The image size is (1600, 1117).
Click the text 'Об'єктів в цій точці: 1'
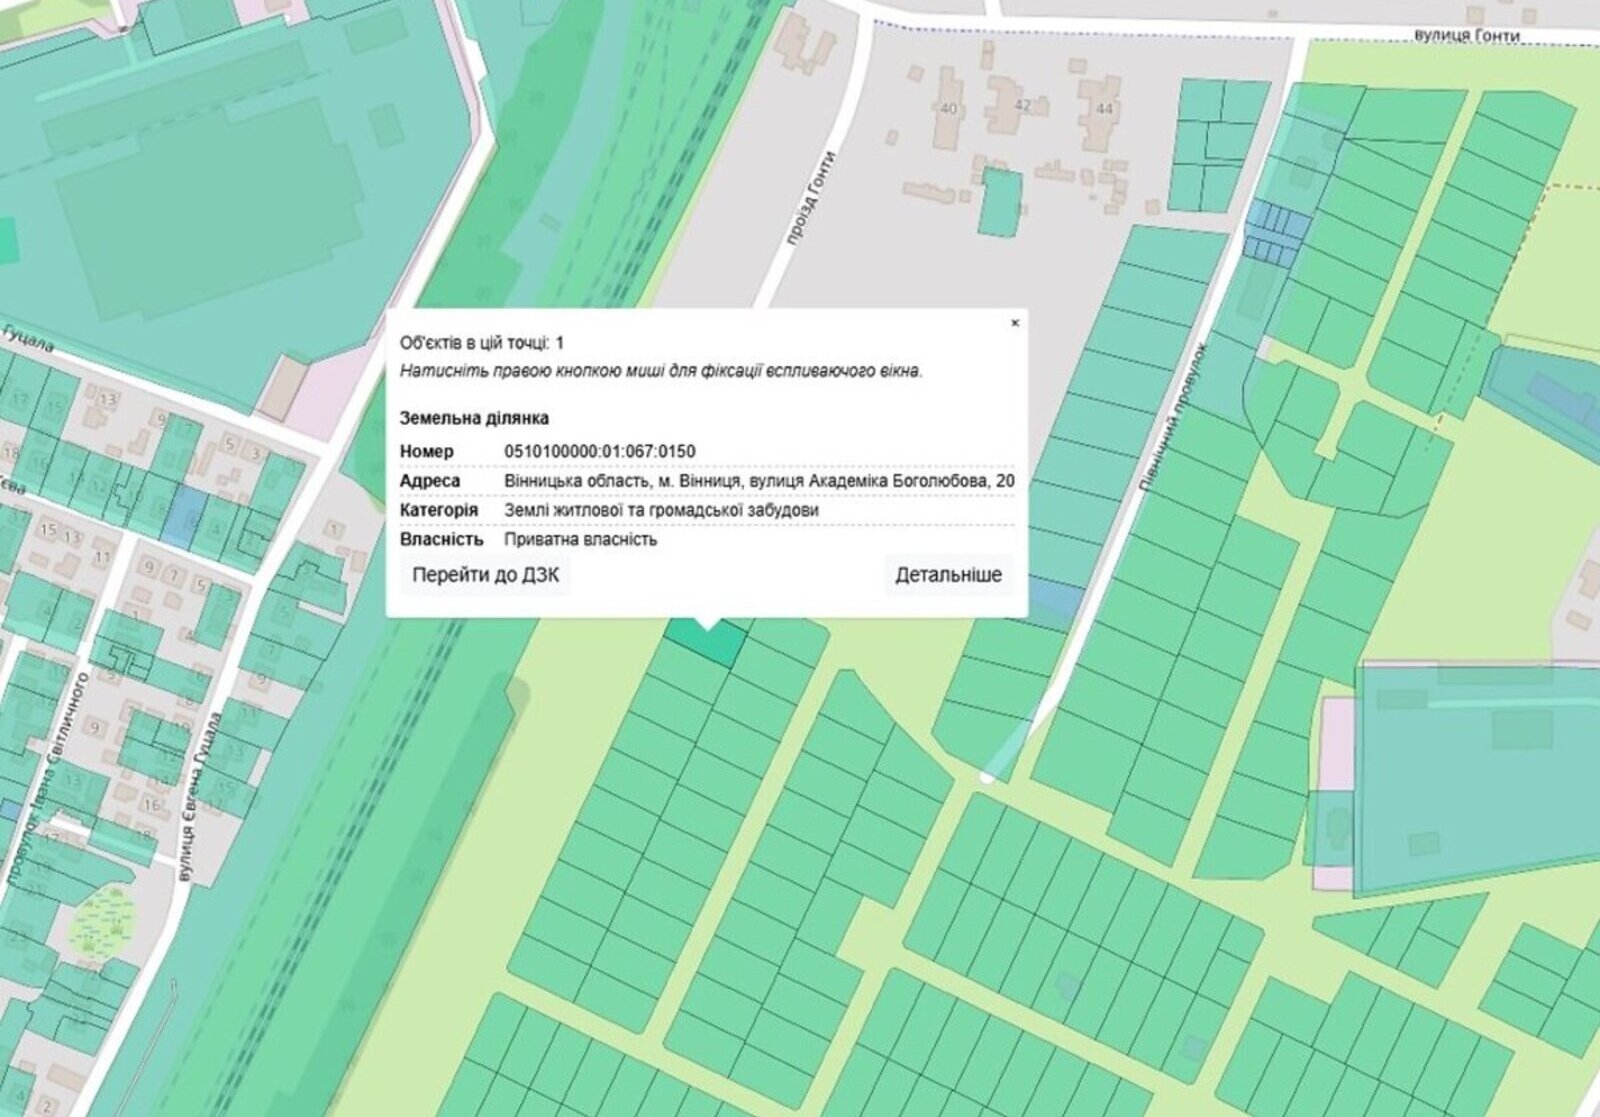(x=482, y=343)
